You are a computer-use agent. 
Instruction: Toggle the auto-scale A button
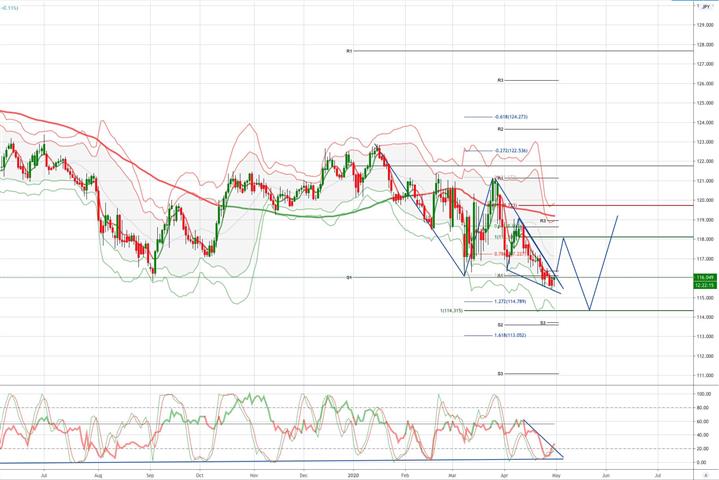click(x=706, y=475)
